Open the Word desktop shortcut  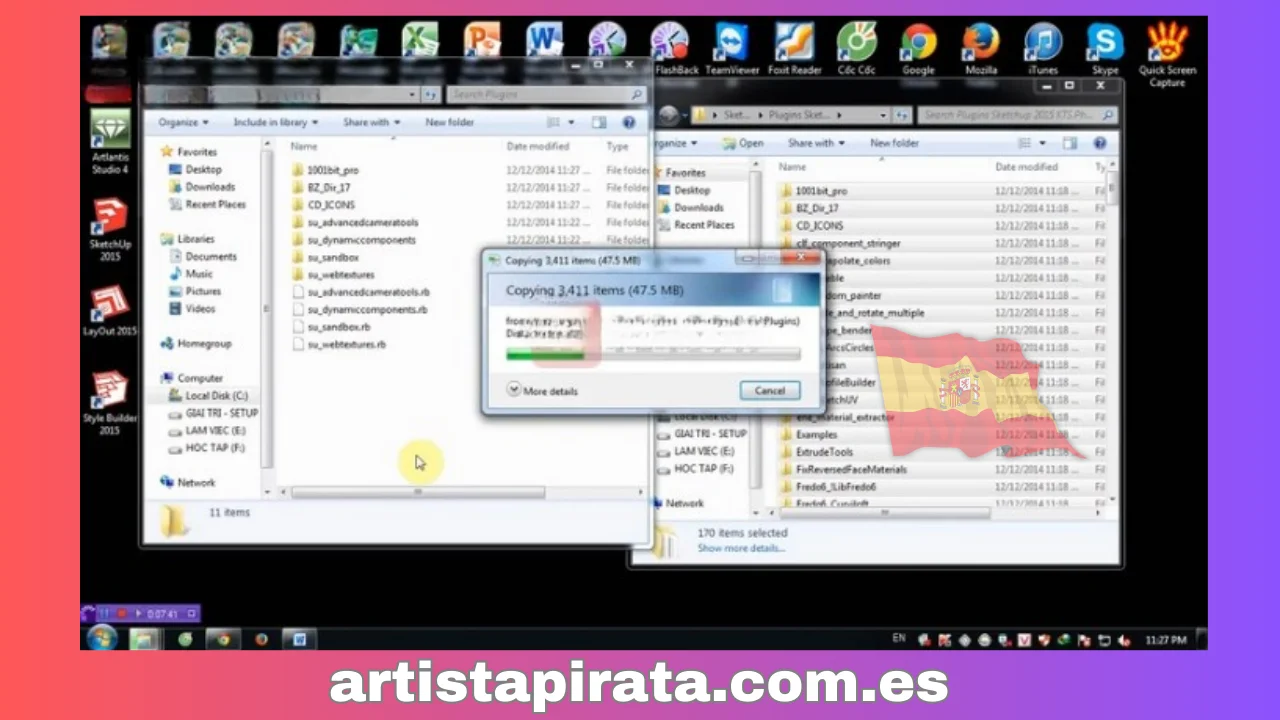(545, 41)
